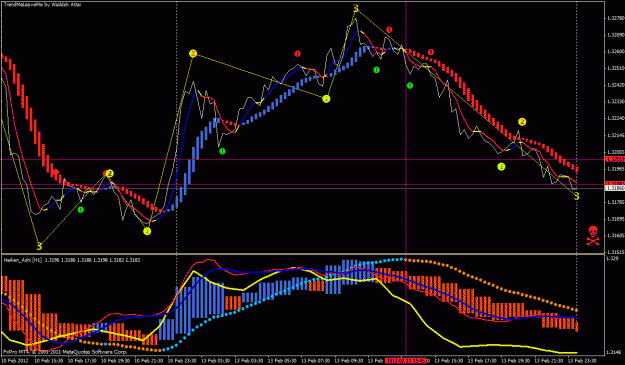Select the yellow 3 marker at the lowest trough on the left
The width and height of the screenshot is (625, 365).
39,246
